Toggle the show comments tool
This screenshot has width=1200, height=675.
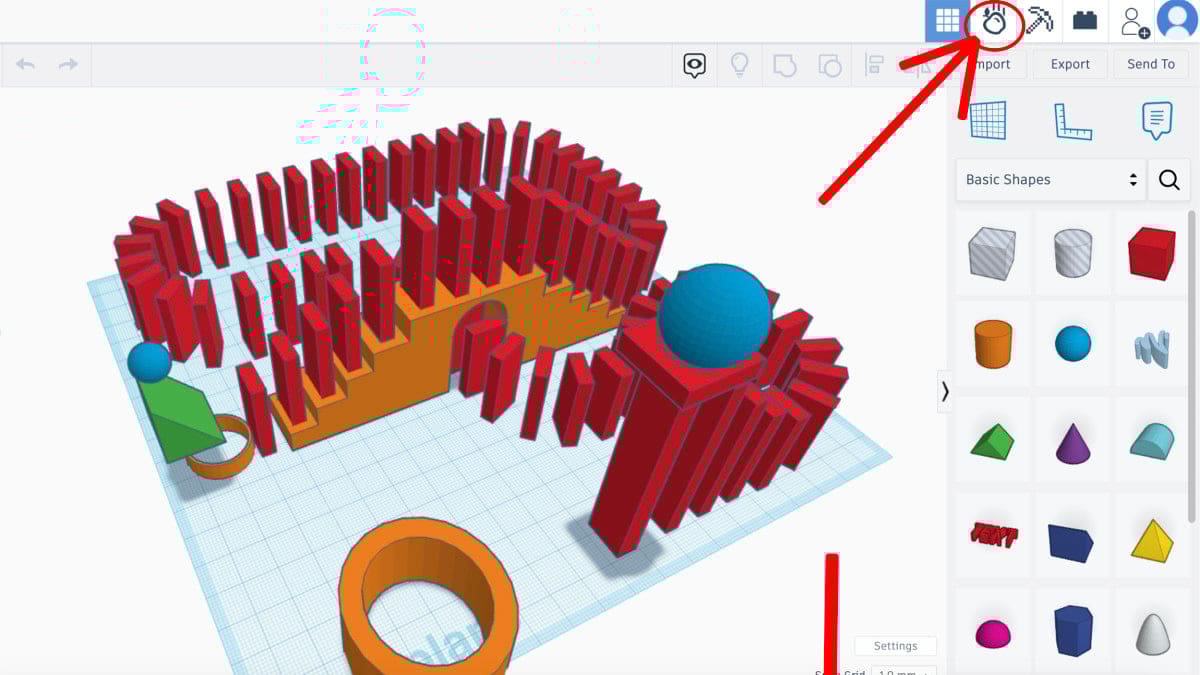[694, 64]
